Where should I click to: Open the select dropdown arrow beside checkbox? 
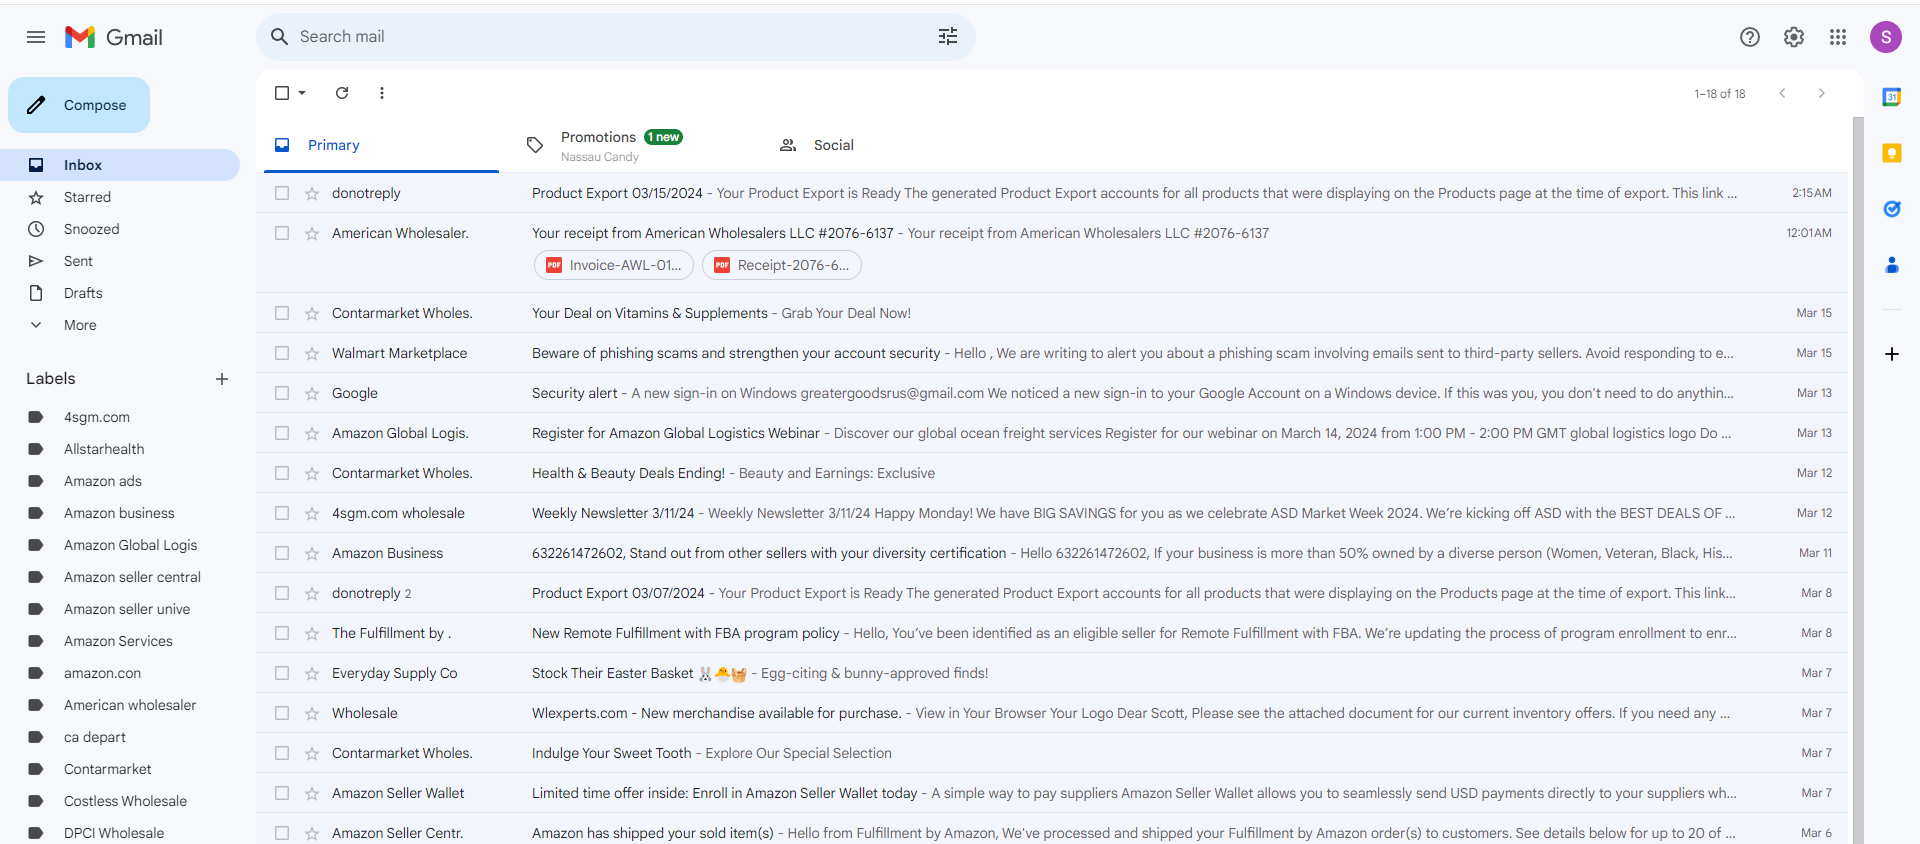302,93
